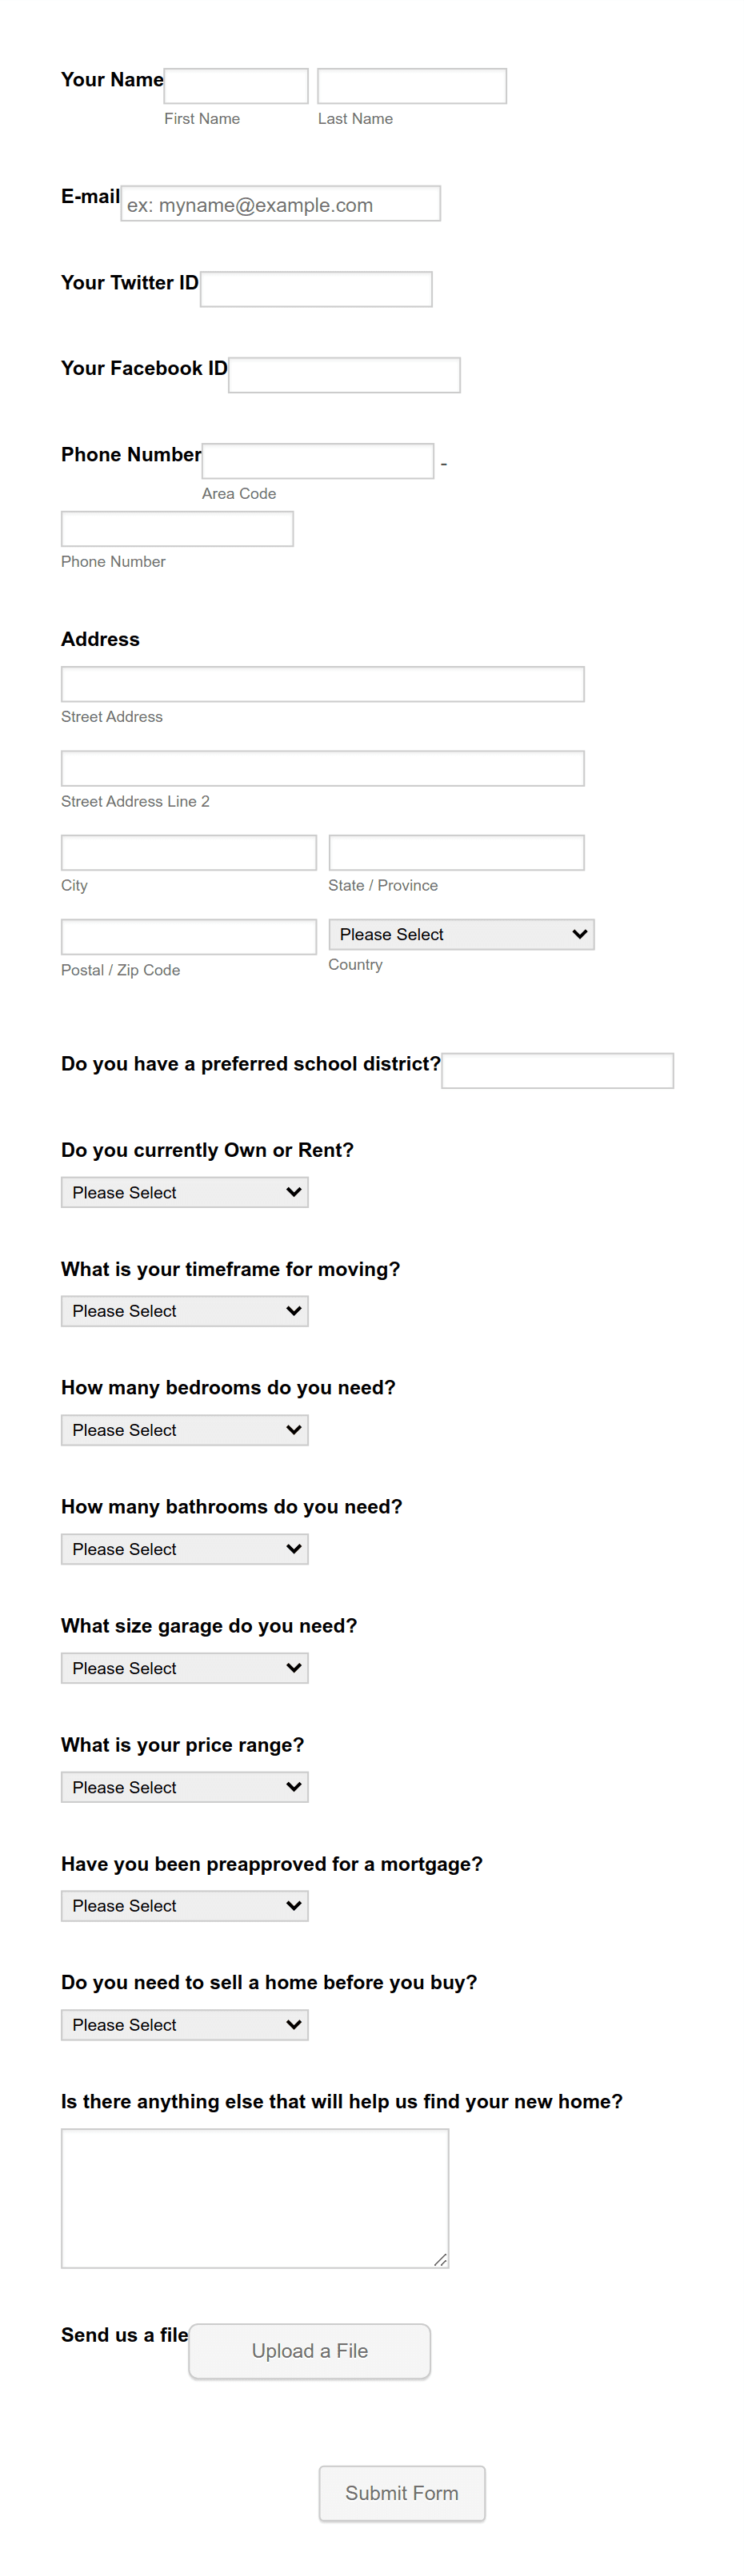The width and height of the screenshot is (744, 2576).
Task: Click the Your Facebook ID field
Action: (x=344, y=375)
